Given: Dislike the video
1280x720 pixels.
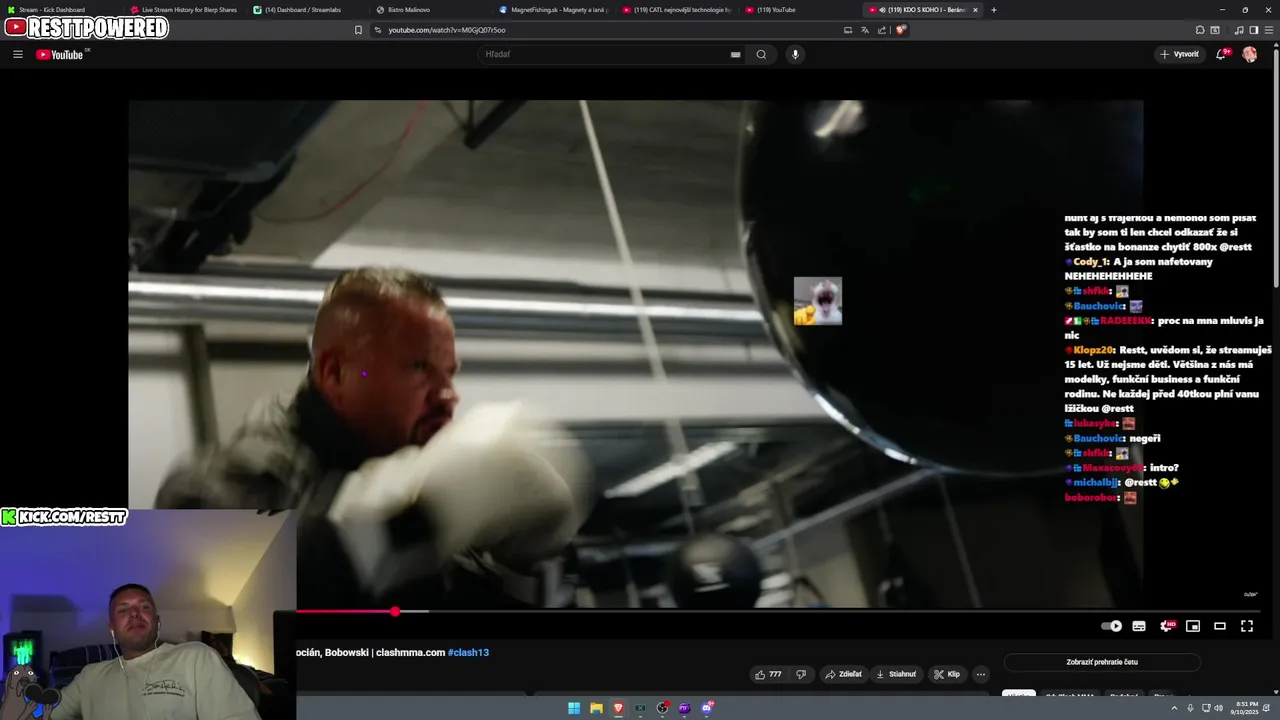Looking at the screenshot, I should (x=800, y=674).
